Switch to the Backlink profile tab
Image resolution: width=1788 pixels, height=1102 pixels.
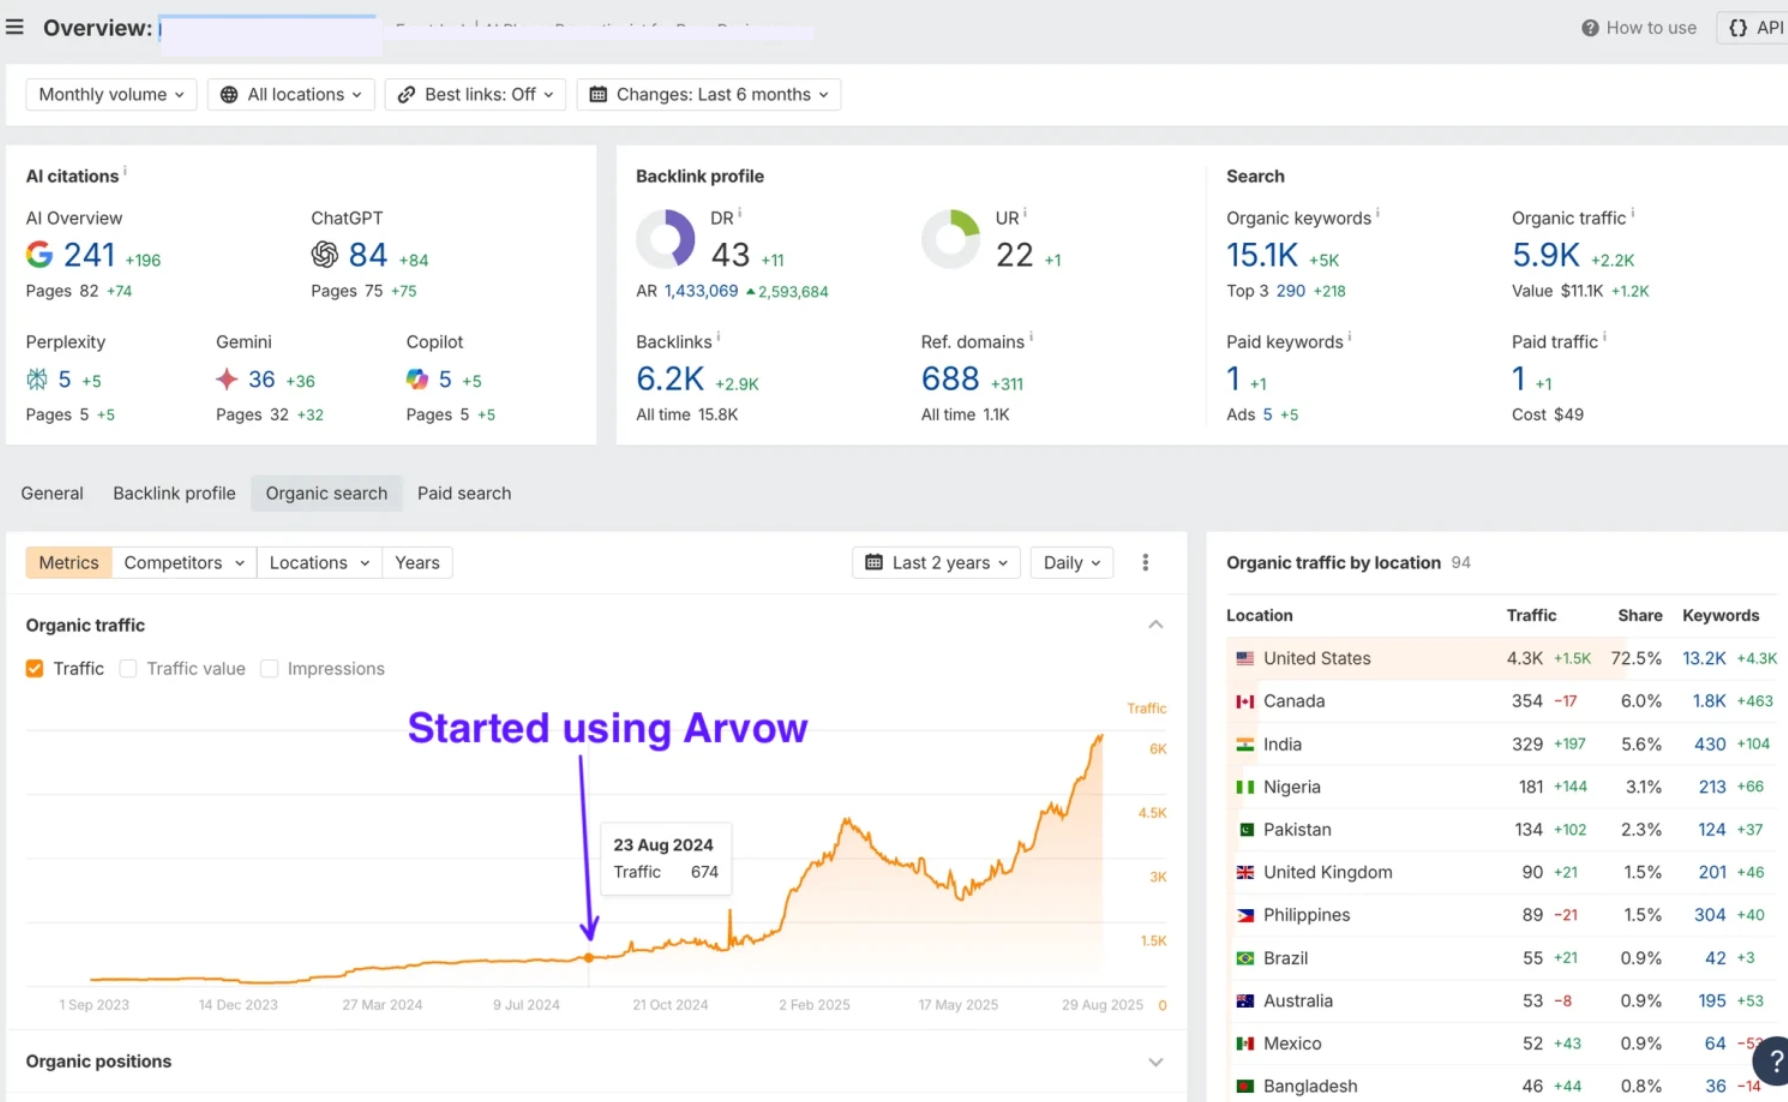pos(174,494)
